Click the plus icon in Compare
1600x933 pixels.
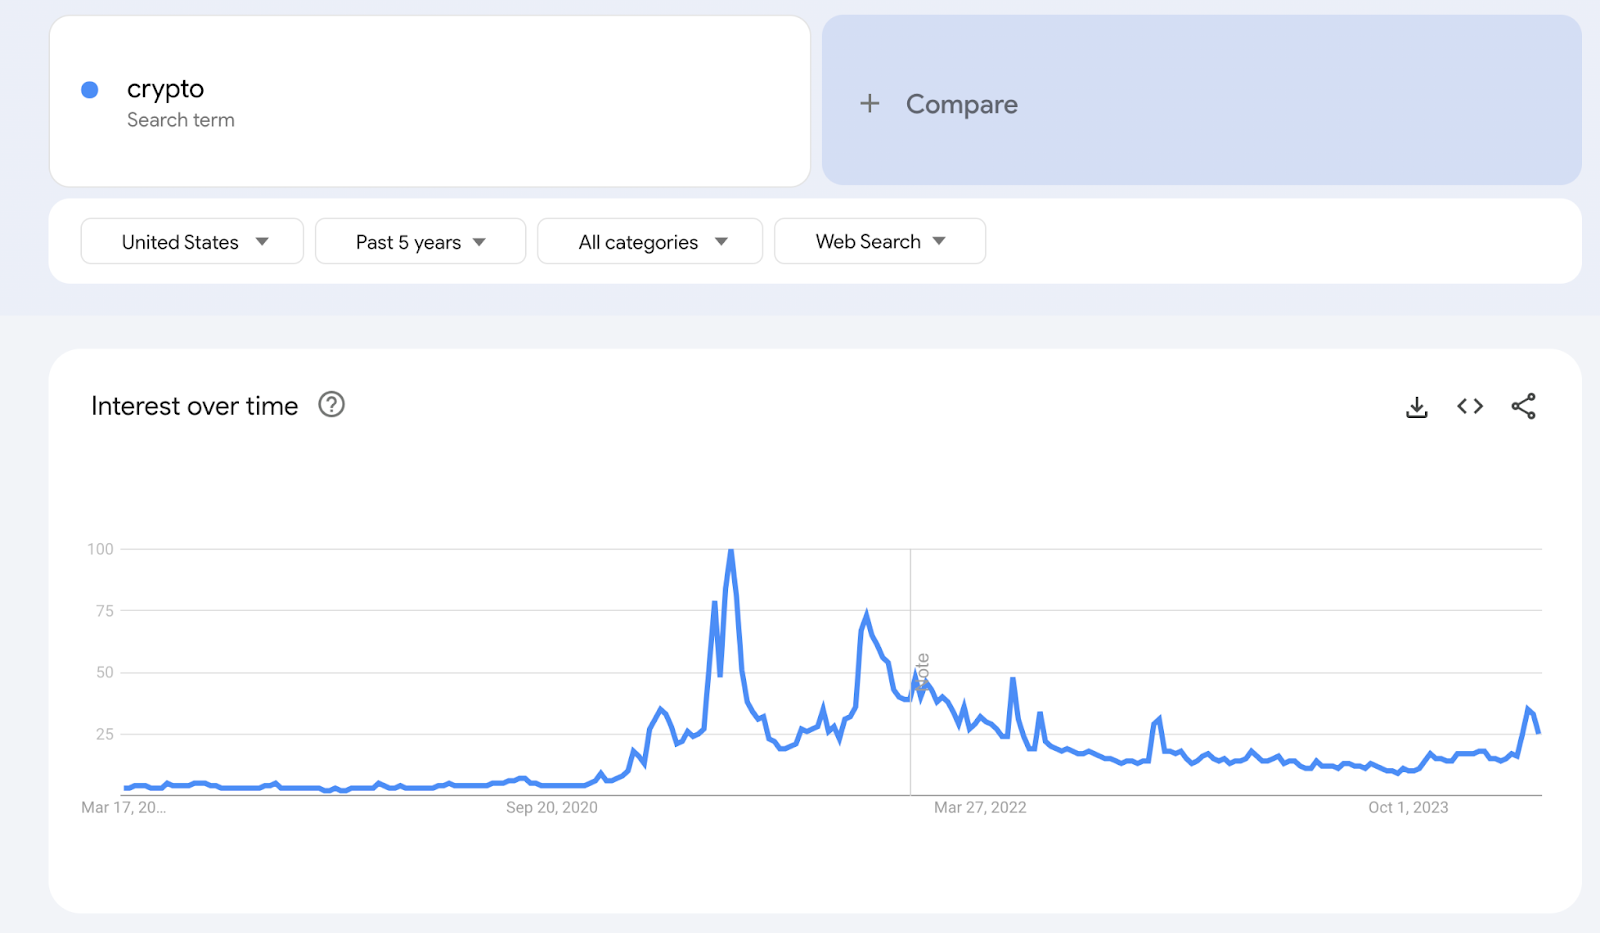point(870,103)
